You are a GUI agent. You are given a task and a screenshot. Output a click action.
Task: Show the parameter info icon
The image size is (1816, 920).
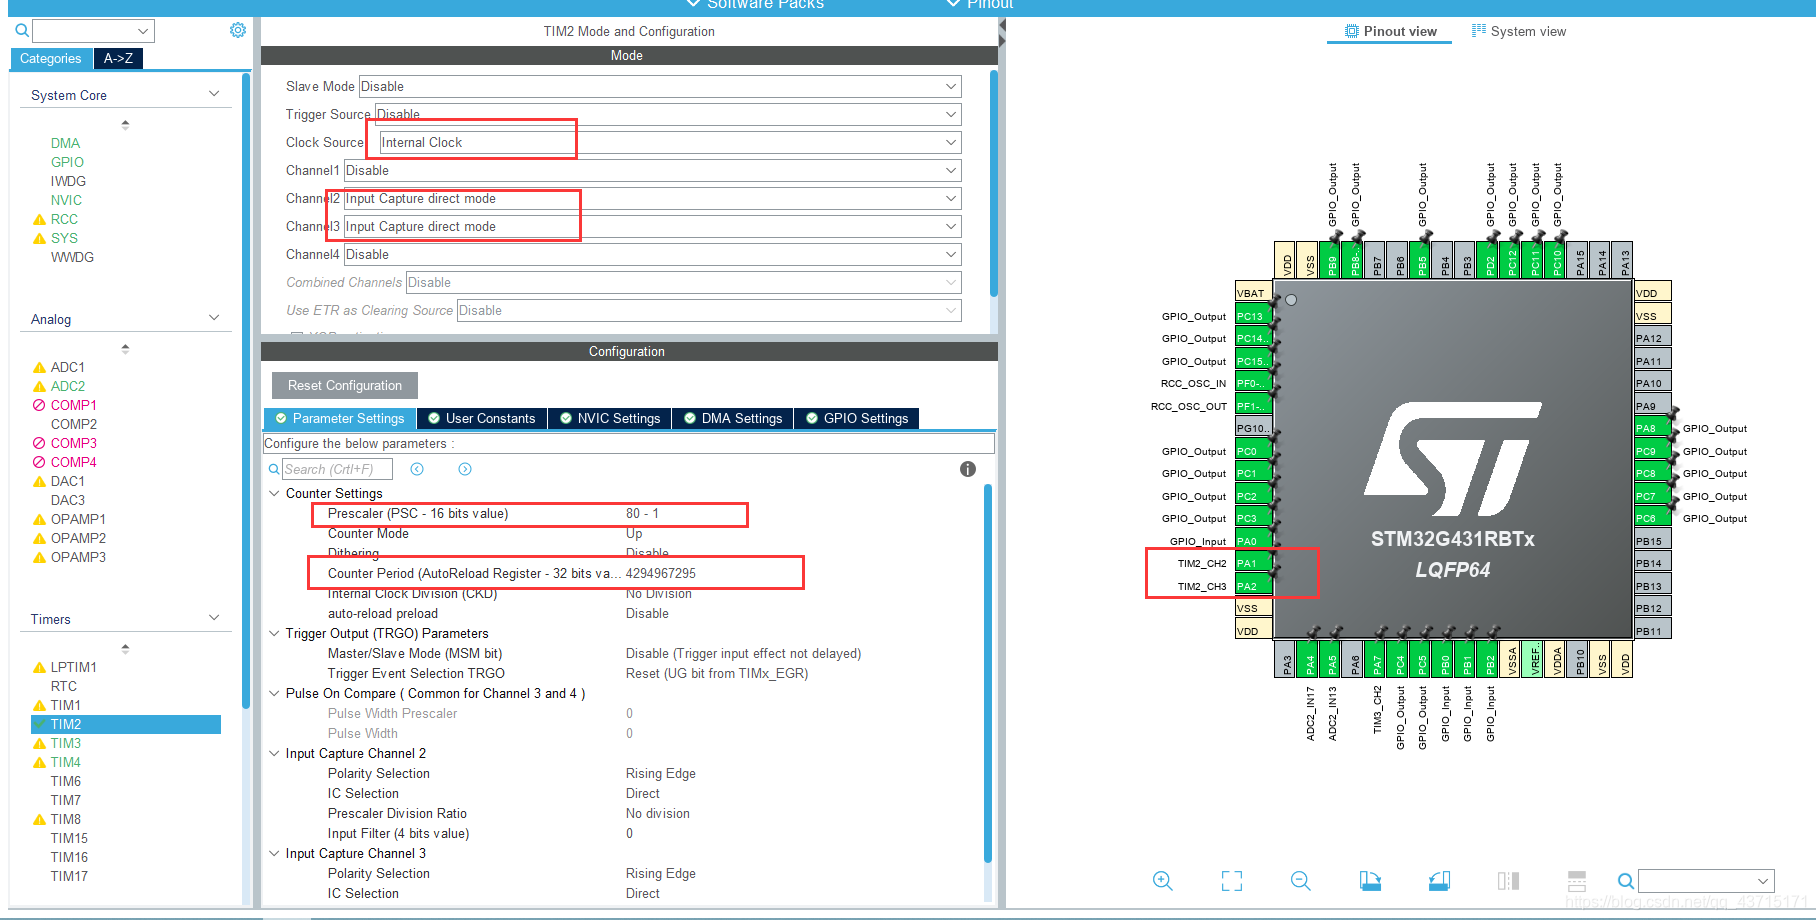[968, 469]
